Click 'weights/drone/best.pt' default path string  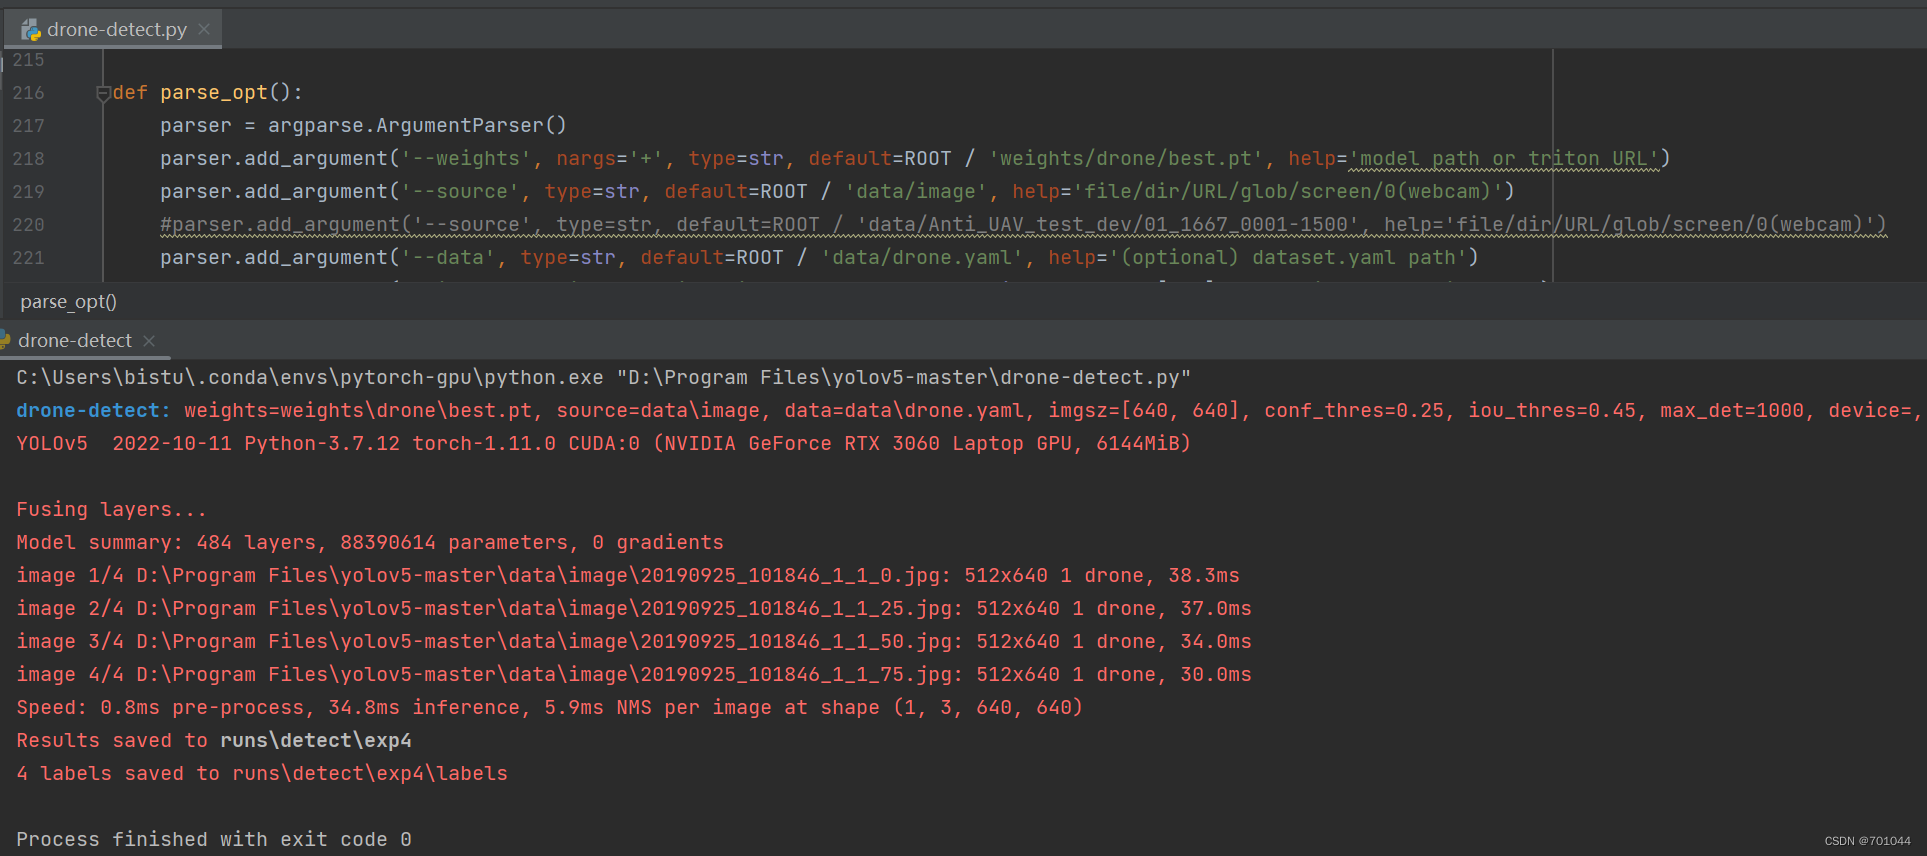(1125, 159)
